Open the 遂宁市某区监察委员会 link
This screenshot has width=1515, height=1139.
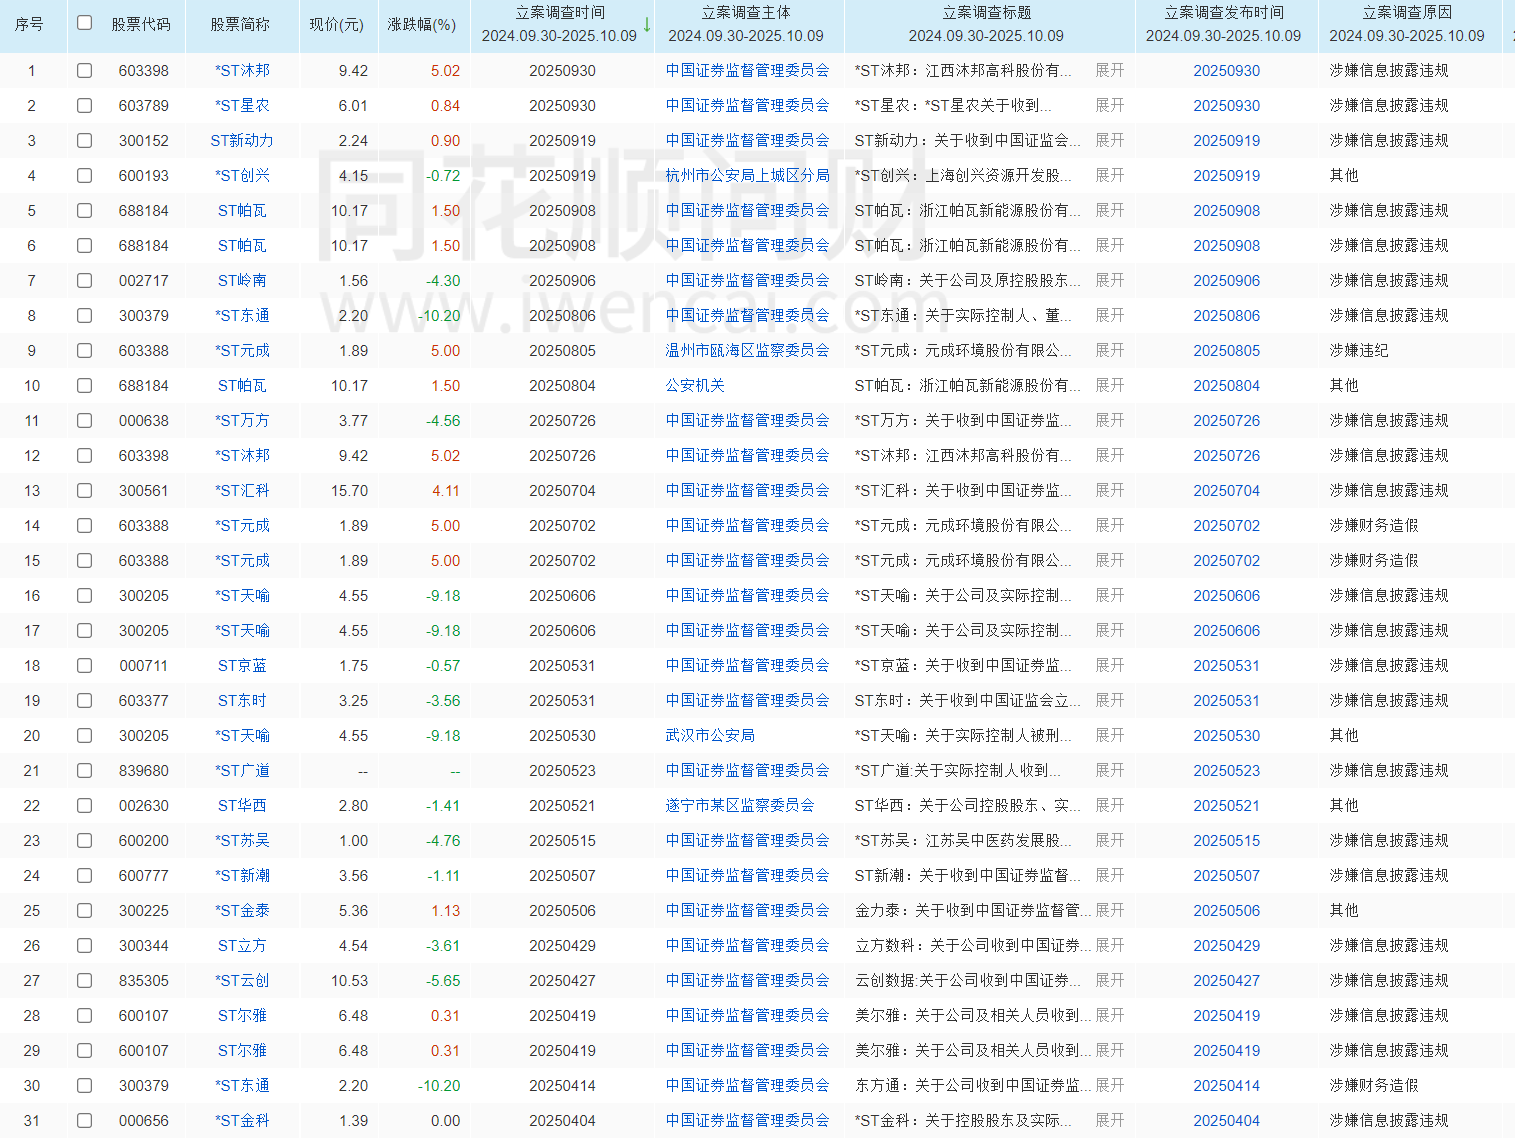point(740,806)
